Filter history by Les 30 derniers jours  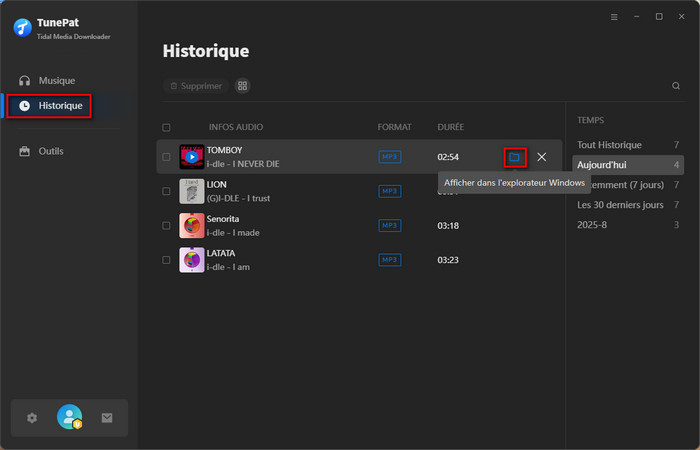[620, 205]
